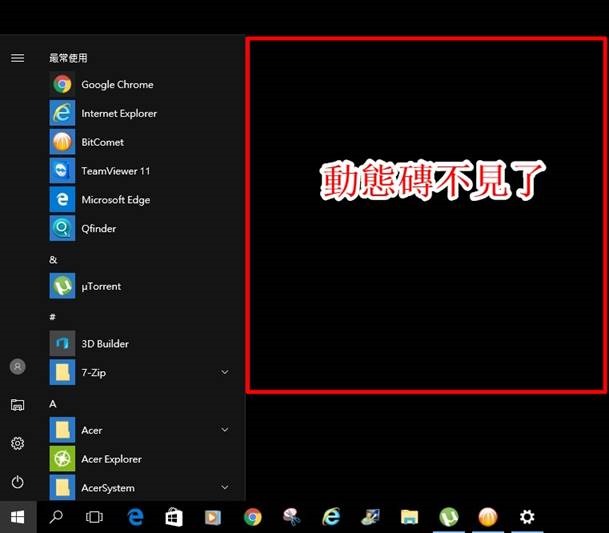Open the Snipping Tool taskbar icon
This screenshot has height=533, width=609.
point(292,517)
